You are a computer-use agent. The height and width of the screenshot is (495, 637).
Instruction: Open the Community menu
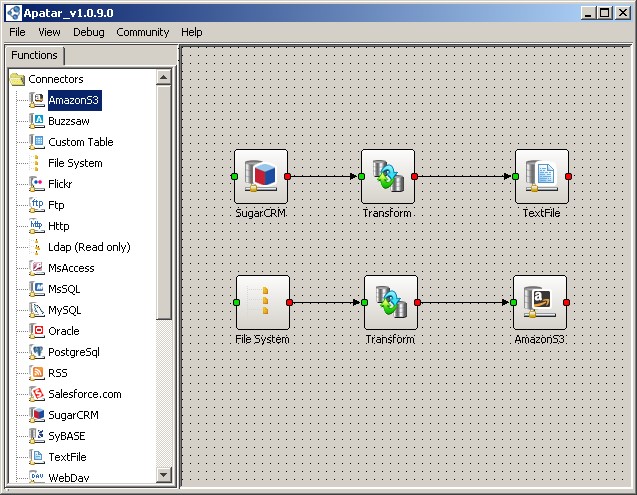coord(143,32)
